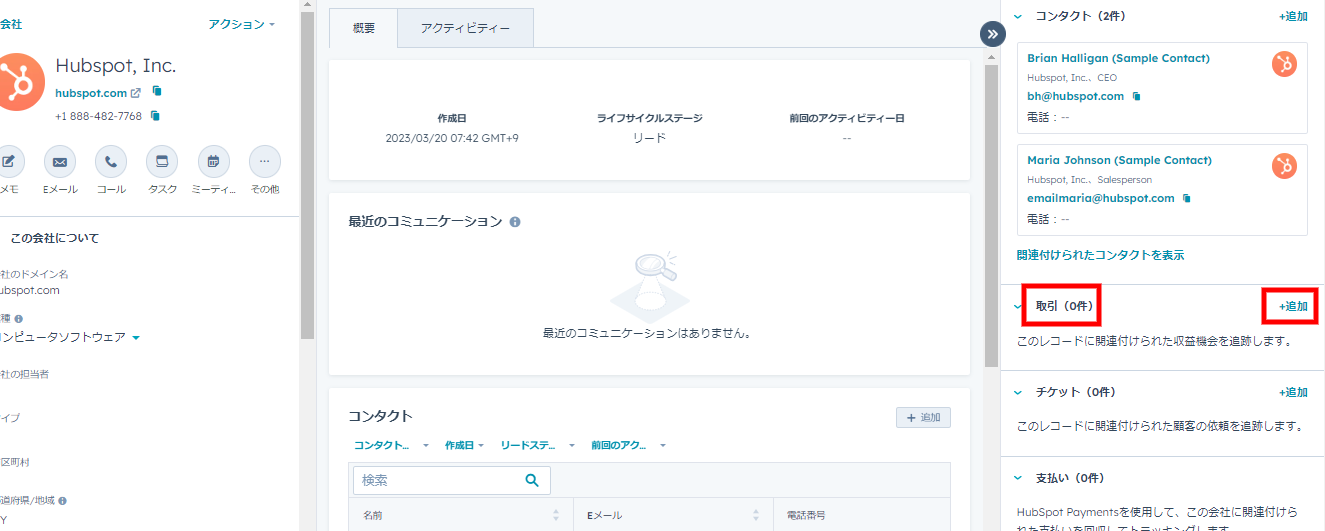Select the 概要 tab
The image size is (1325, 531).
tap(363, 28)
